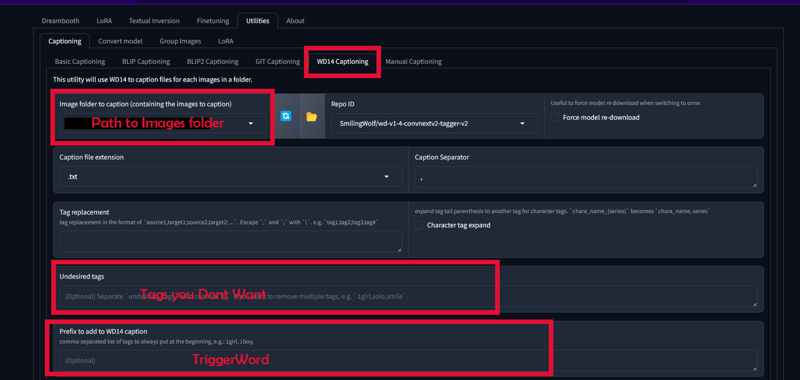Open the Textual Inversion tab
This screenshot has height=380, width=800.
click(x=154, y=21)
